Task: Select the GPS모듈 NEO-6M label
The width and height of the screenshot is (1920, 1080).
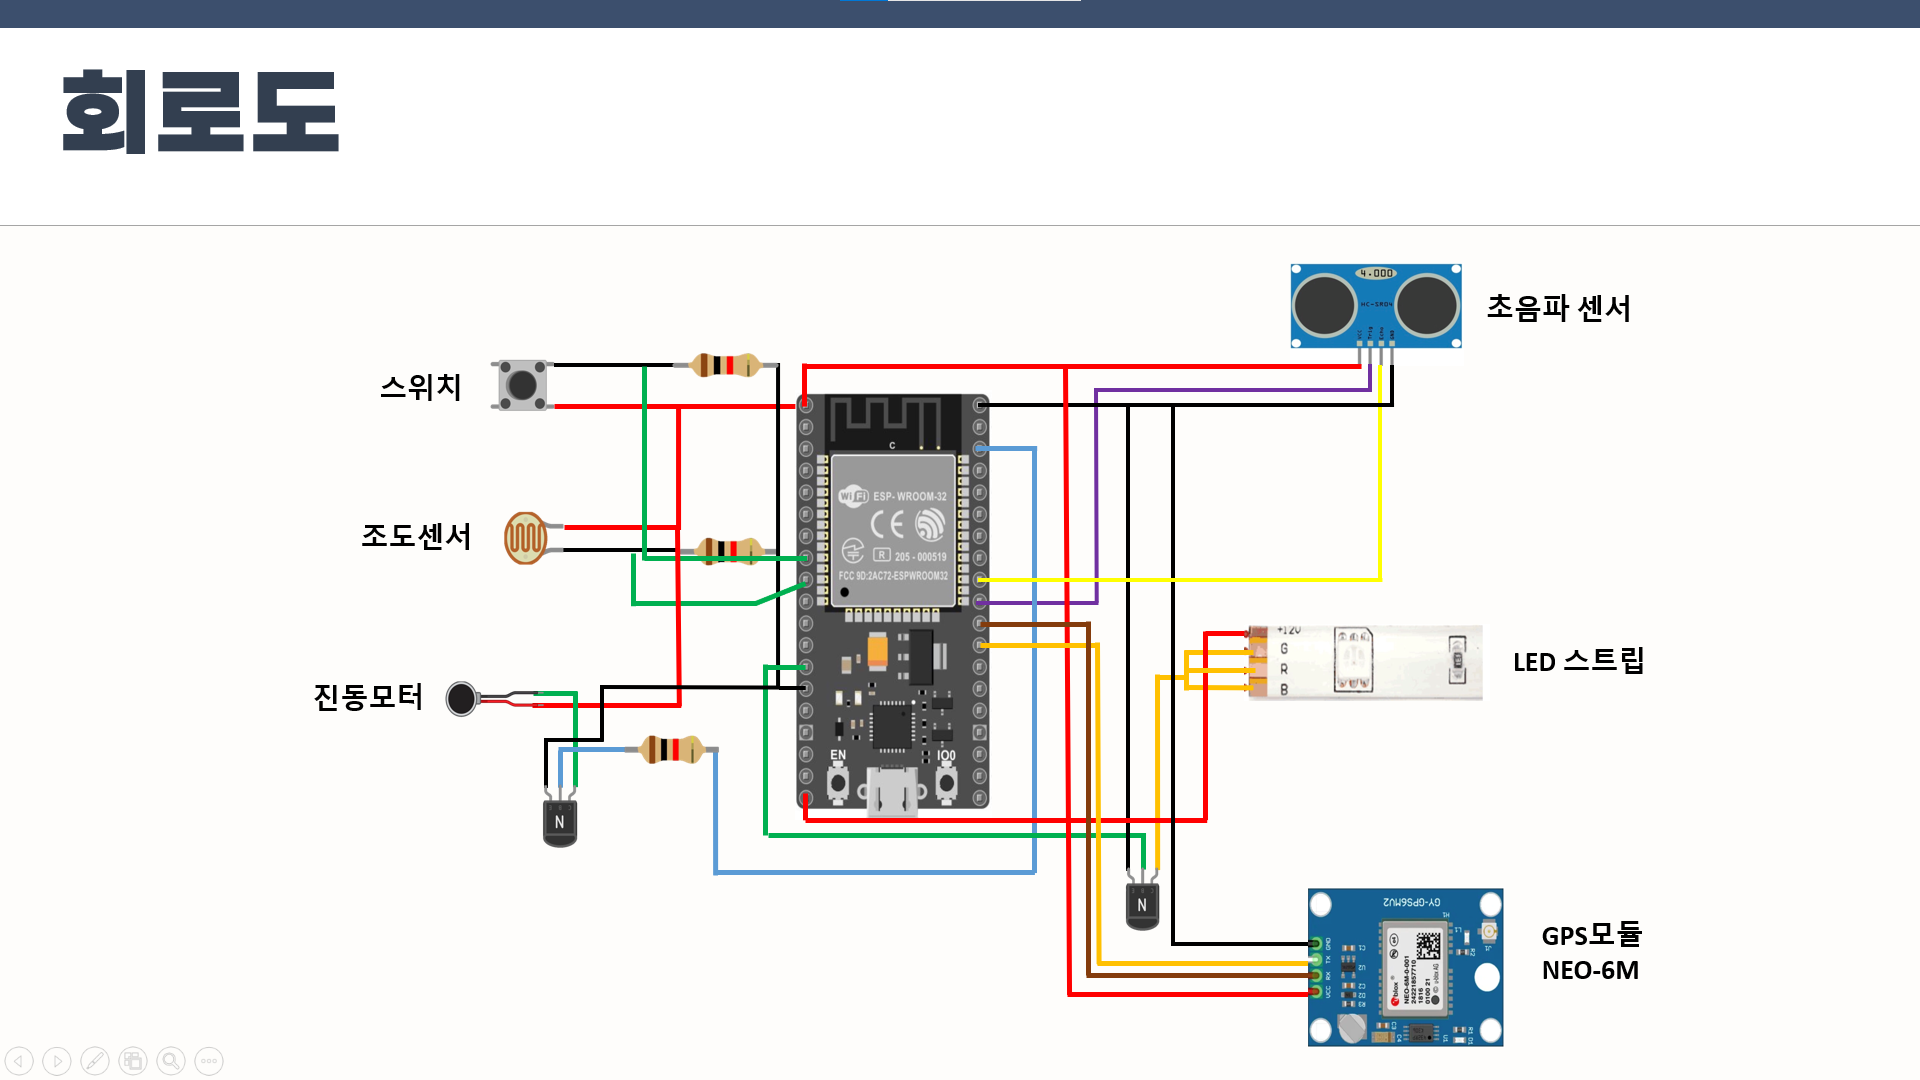Action: pyautogui.click(x=1592, y=950)
